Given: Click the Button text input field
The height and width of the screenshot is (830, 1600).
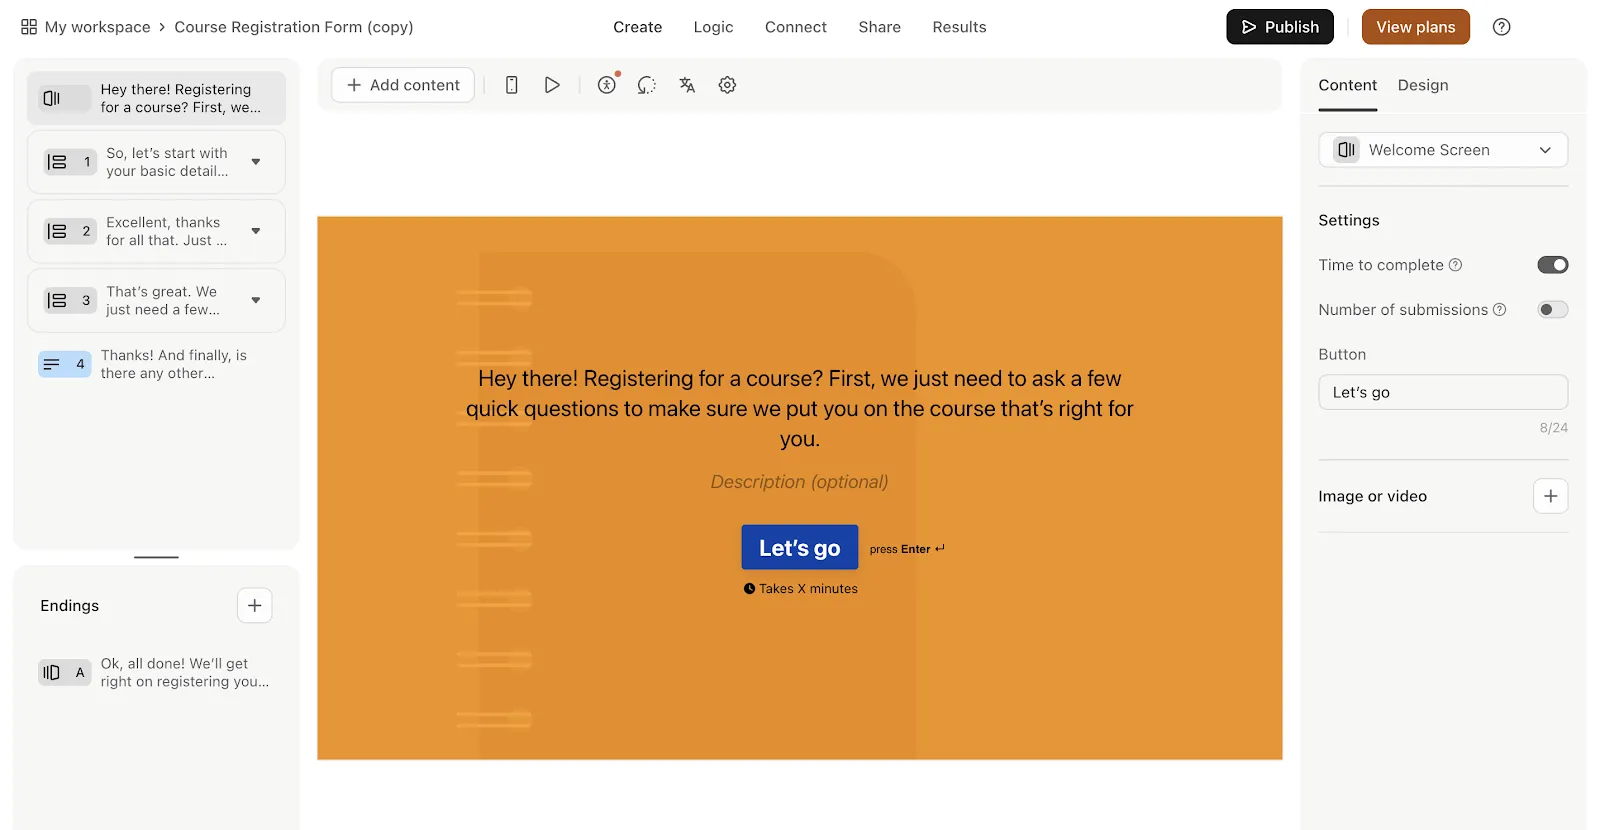Looking at the screenshot, I should click(x=1443, y=392).
